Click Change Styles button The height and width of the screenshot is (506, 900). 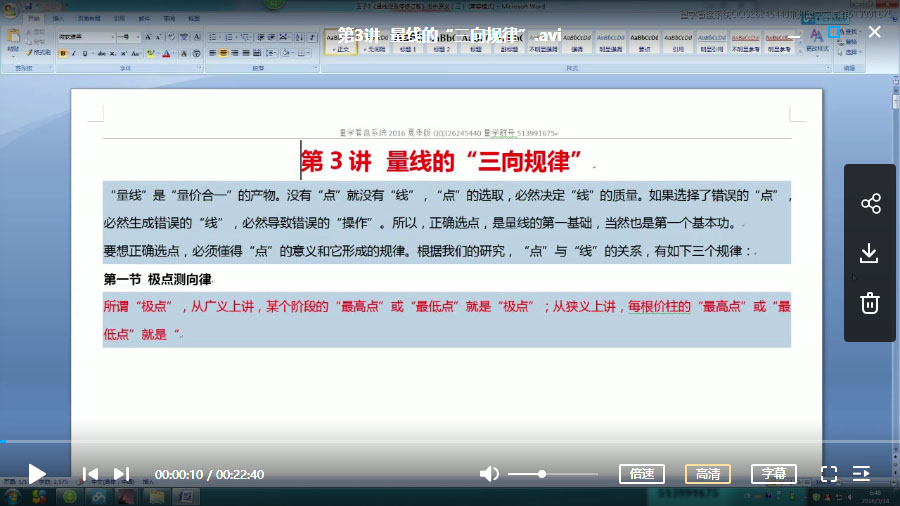[816, 41]
